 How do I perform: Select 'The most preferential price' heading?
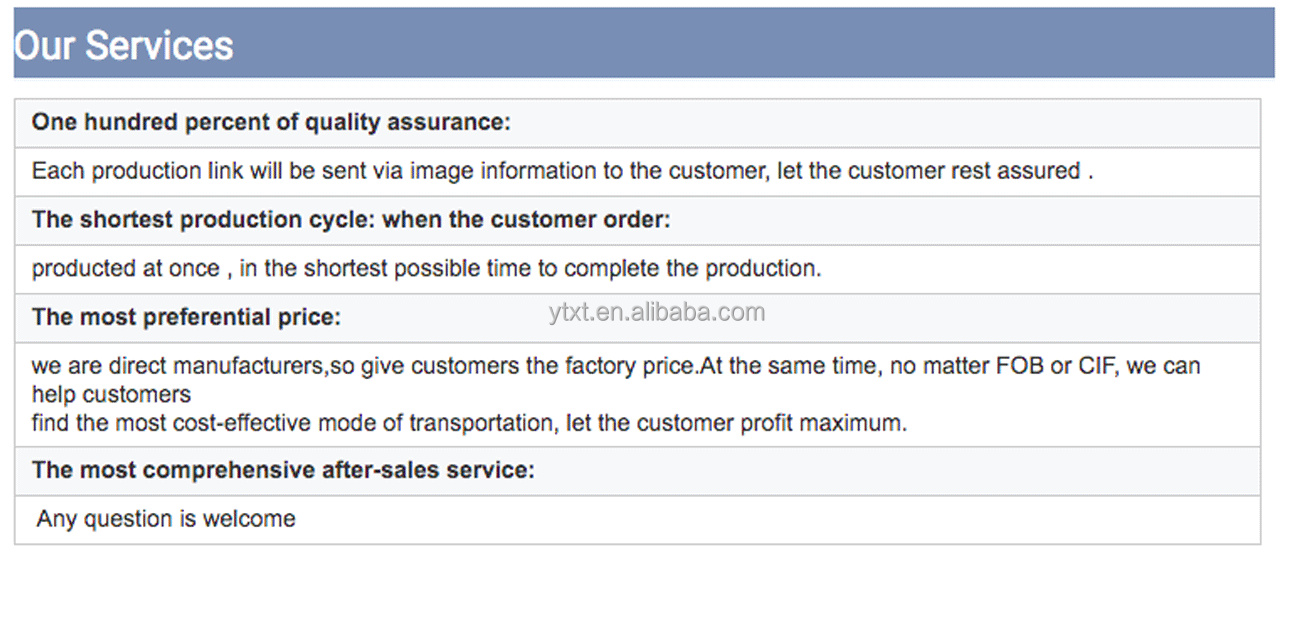tap(186, 318)
